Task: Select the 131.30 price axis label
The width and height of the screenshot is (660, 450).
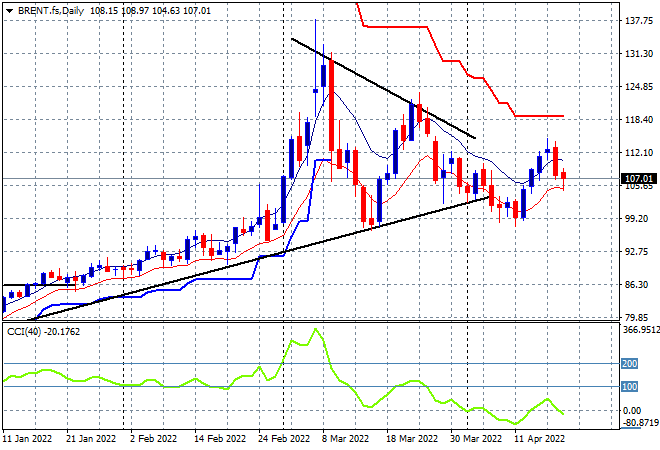Action: tap(639, 54)
